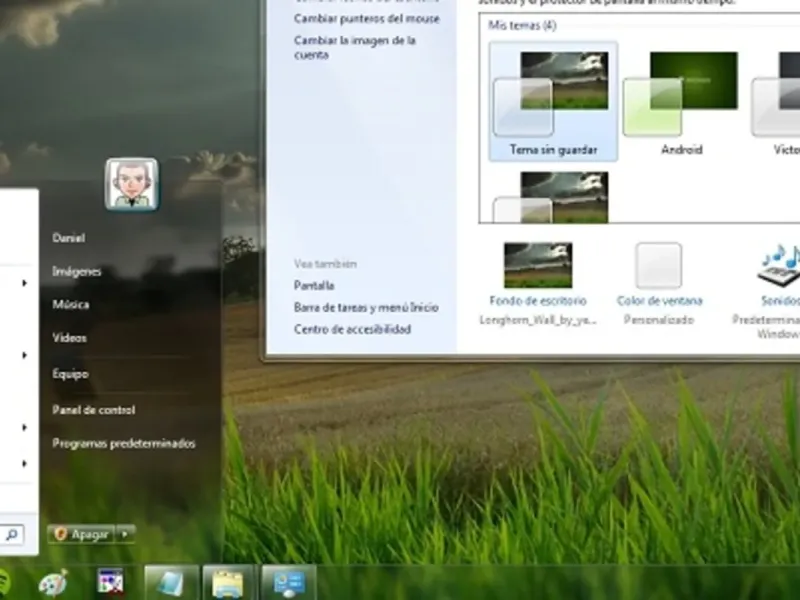Click the Color de ventana swatch
The width and height of the screenshot is (800, 600).
(659, 265)
